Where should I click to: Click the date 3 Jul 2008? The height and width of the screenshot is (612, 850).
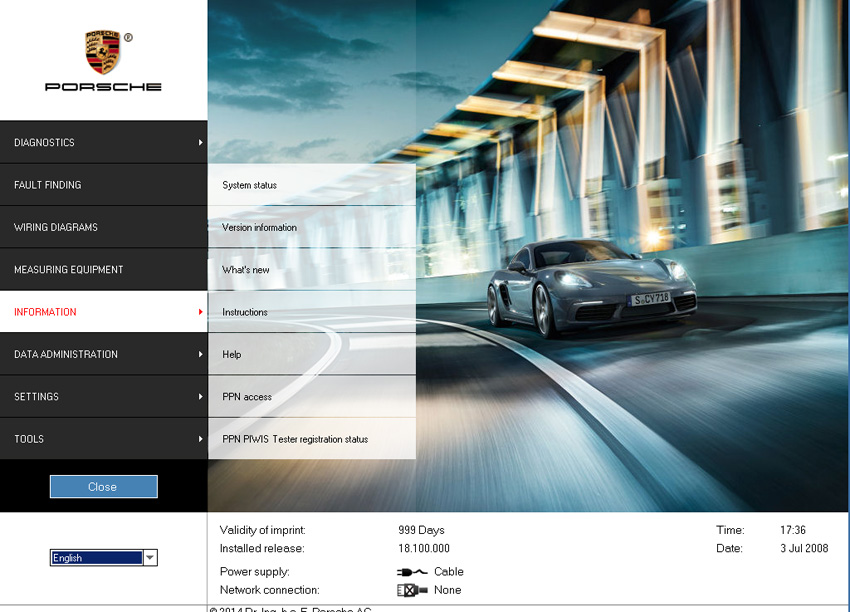(804, 549)
